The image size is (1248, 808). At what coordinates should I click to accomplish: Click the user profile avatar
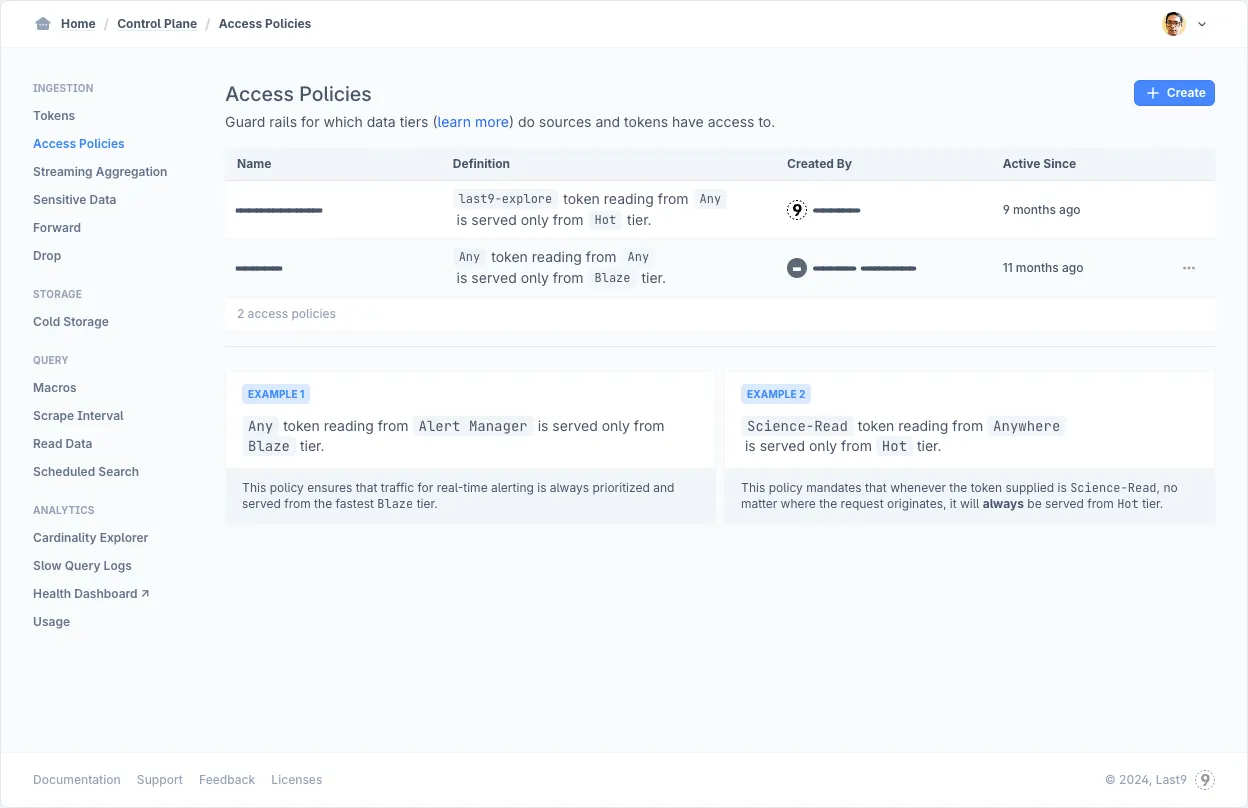point(1174,24)
